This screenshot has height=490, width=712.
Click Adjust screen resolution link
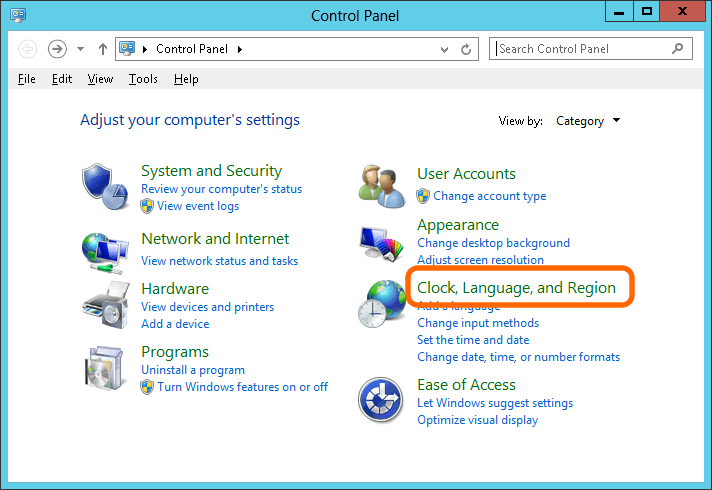pyautogui.click(x=480, y=260)
